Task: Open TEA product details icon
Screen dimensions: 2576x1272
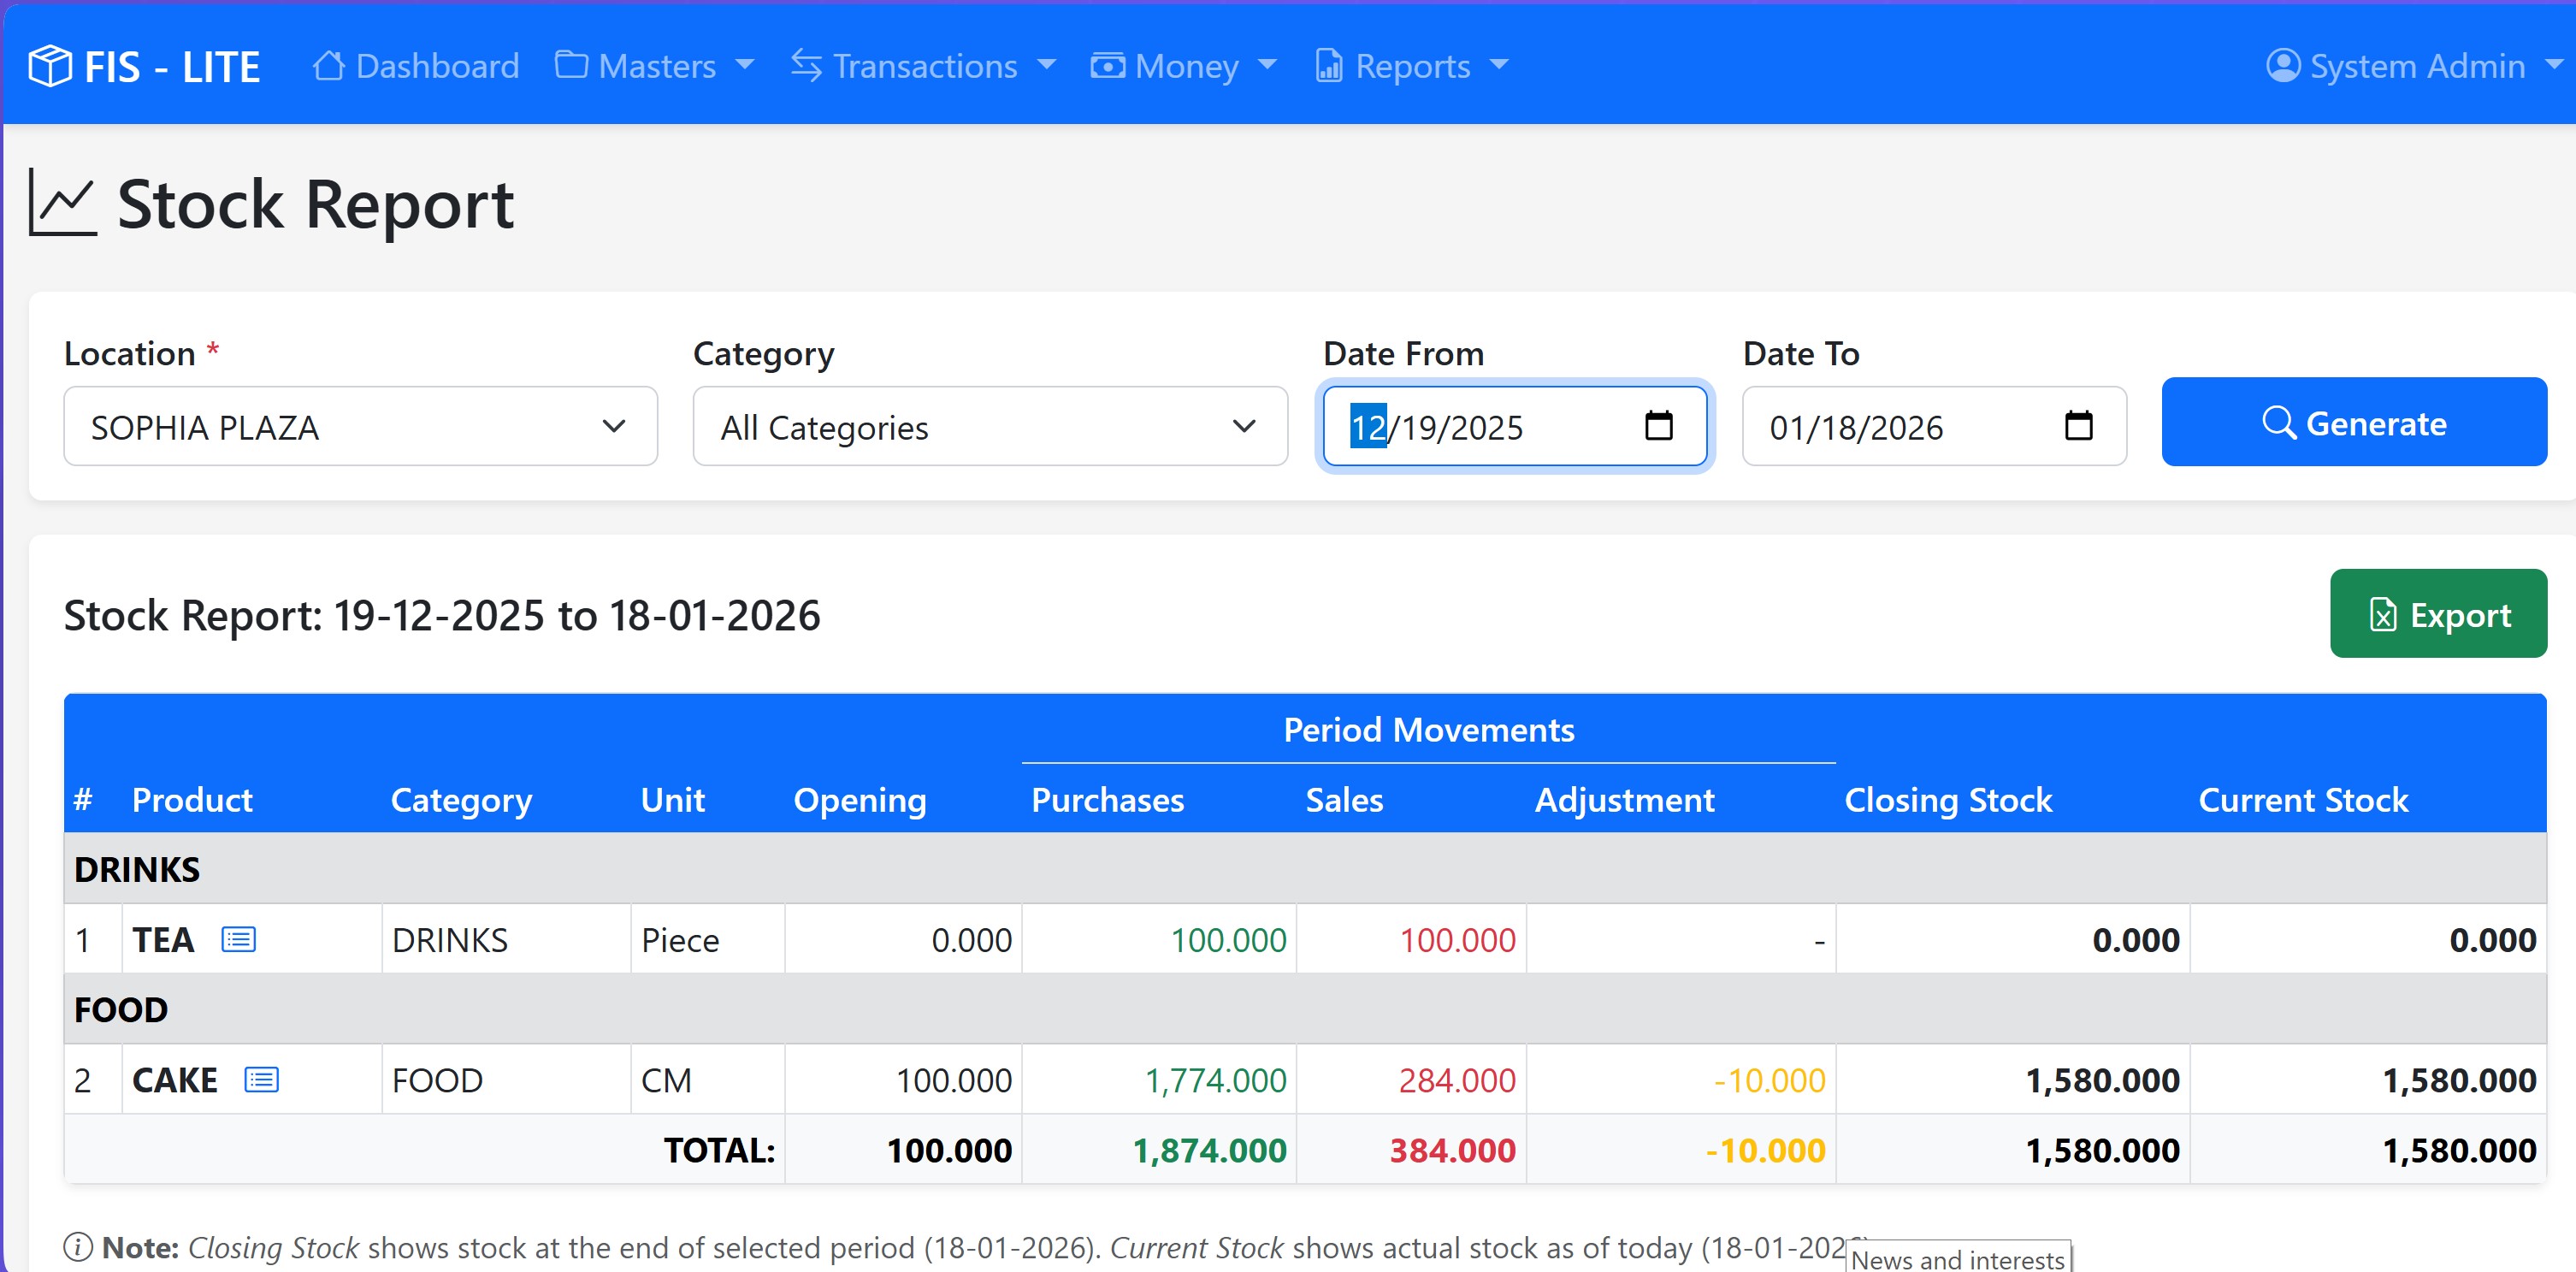Action: (x=238, y=939)
